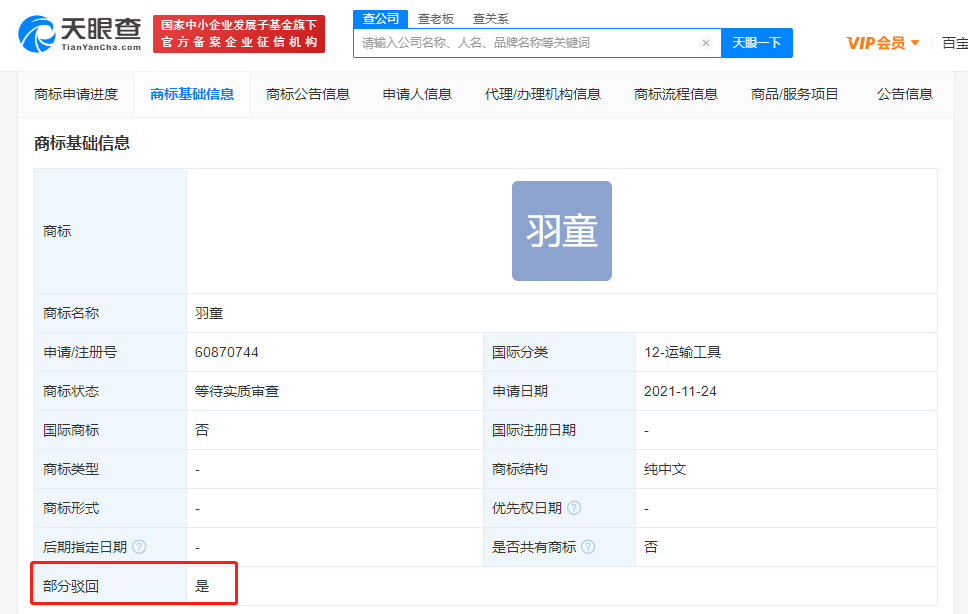The image size is (968, 614).
Task: Expand the VIP会员 dropdown arrow
Action: (915, 43)
